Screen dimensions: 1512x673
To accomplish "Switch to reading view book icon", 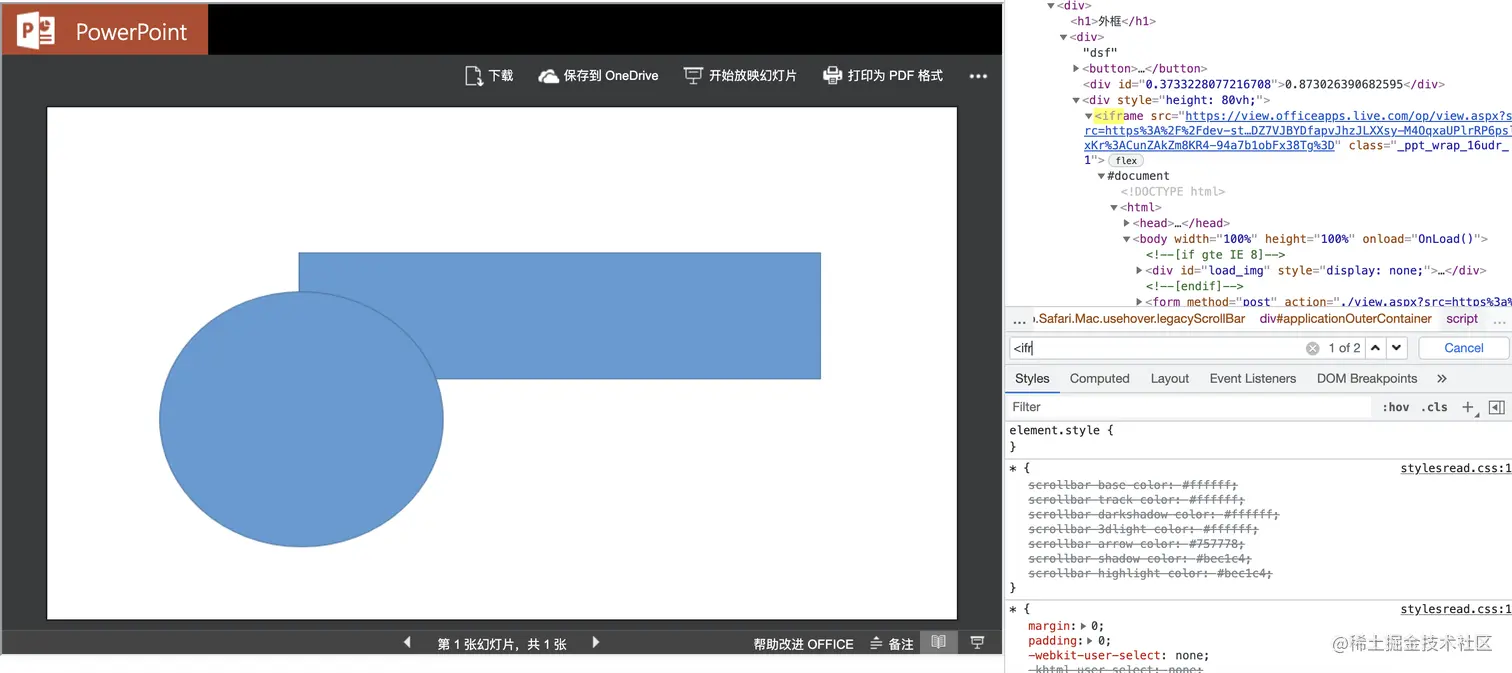I will [x=938, y=643].
